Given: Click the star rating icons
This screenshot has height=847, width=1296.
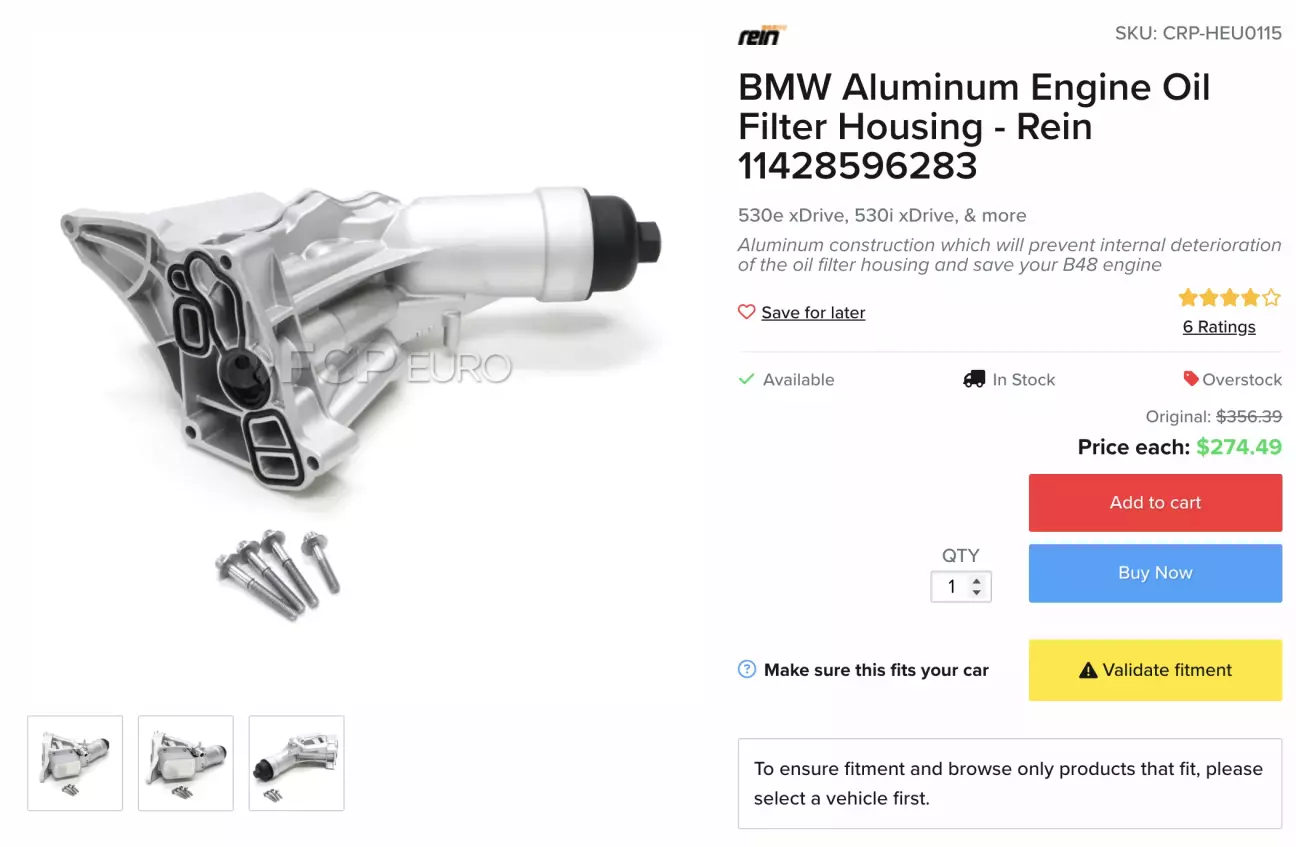Looking at the screenshot, I should click(1229, 297).
